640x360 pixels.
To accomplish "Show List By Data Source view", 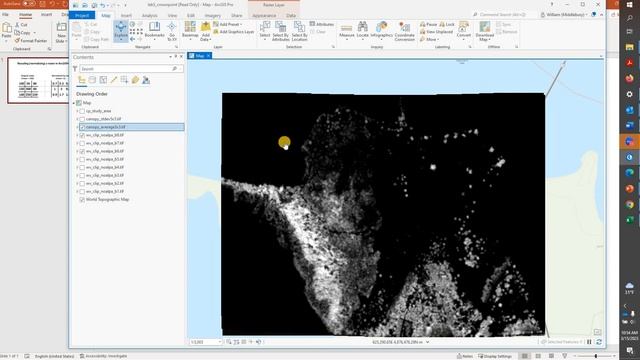I will (92, 80).
